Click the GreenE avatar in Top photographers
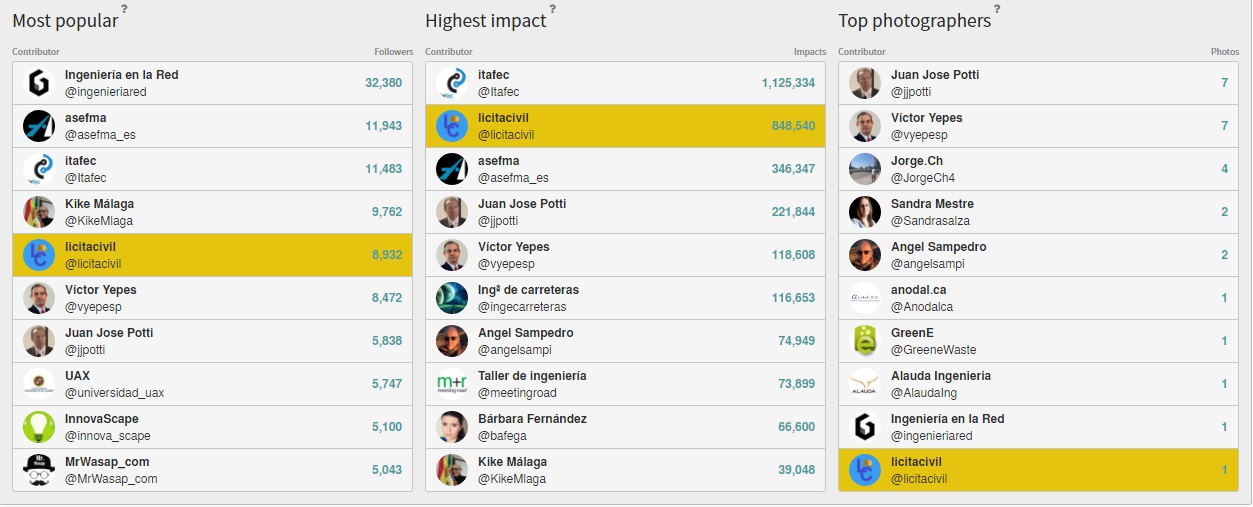This screenshot has width=1253, height=507. click(865, 341)
